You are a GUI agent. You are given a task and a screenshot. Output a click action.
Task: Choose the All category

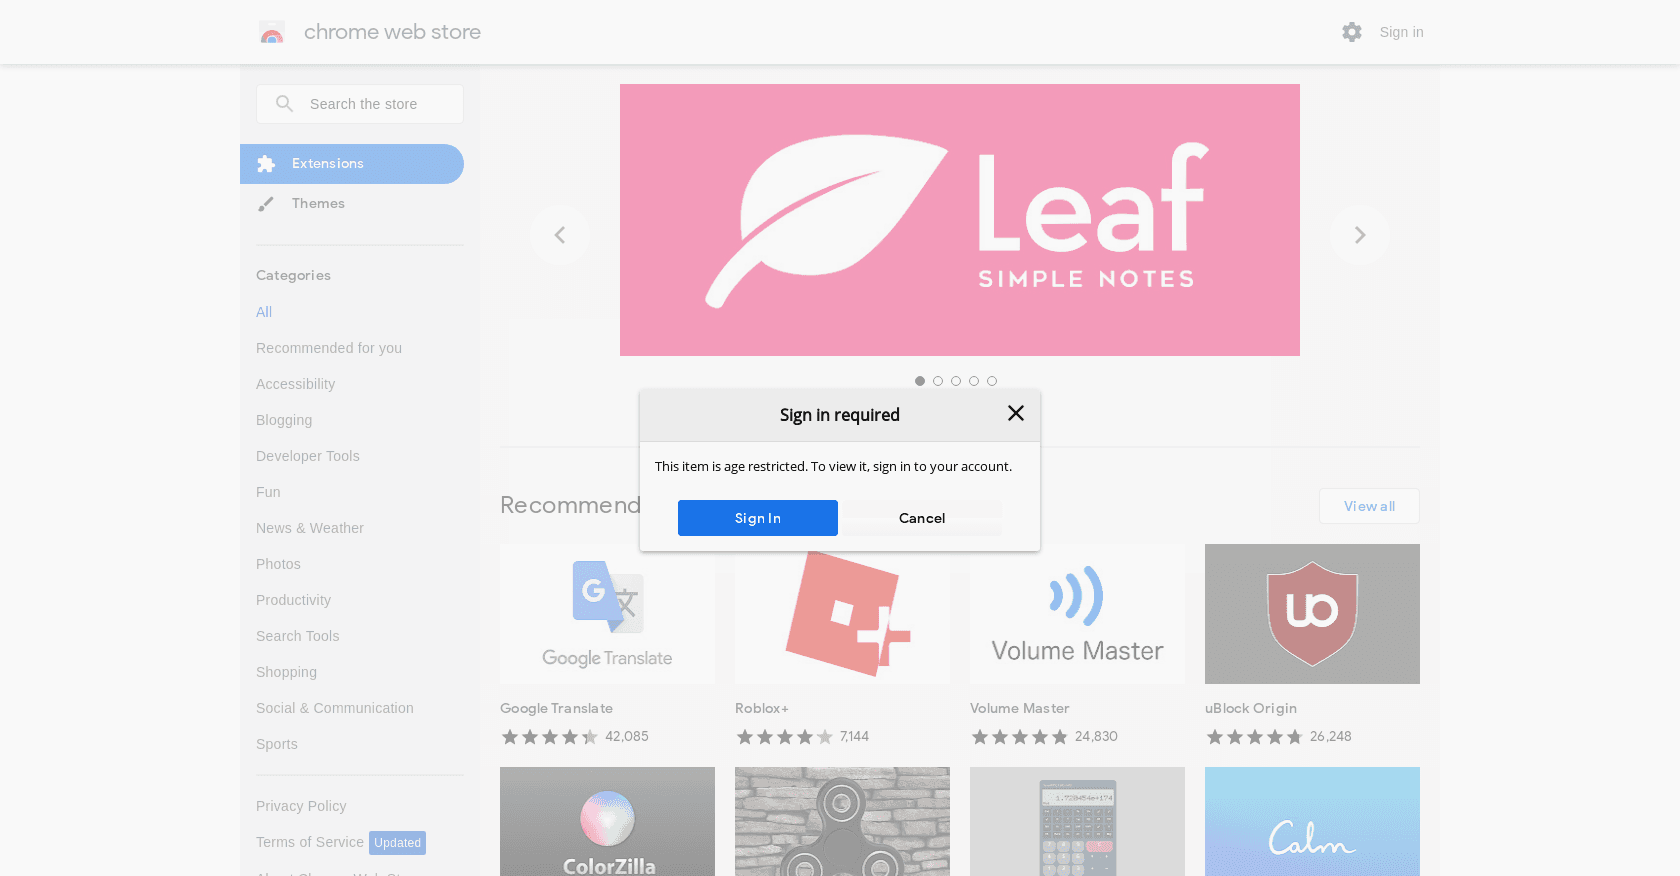(x=264, y=312)
